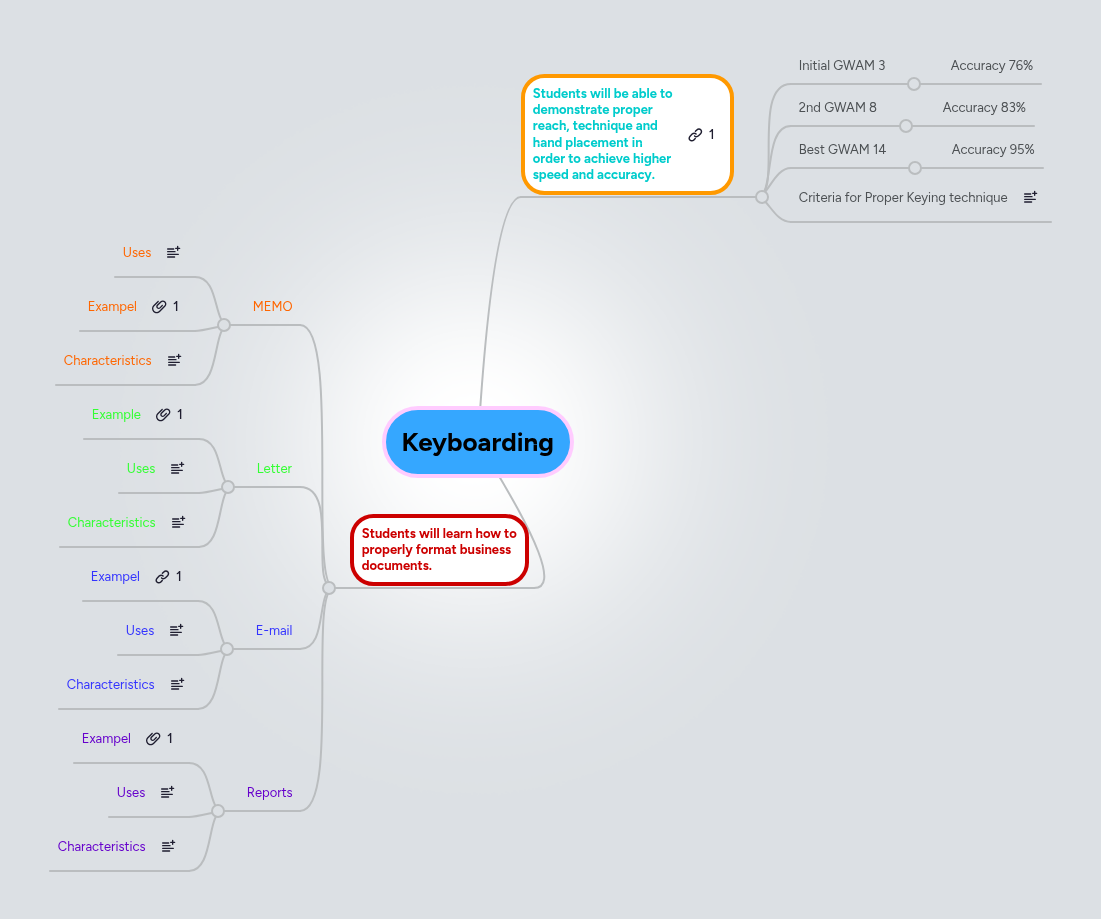Image resolution: width=1101 pixels, height=919 pixels.
Task: Open the notes icon beside Reports Uses
Action: click(x=167, y=793)
